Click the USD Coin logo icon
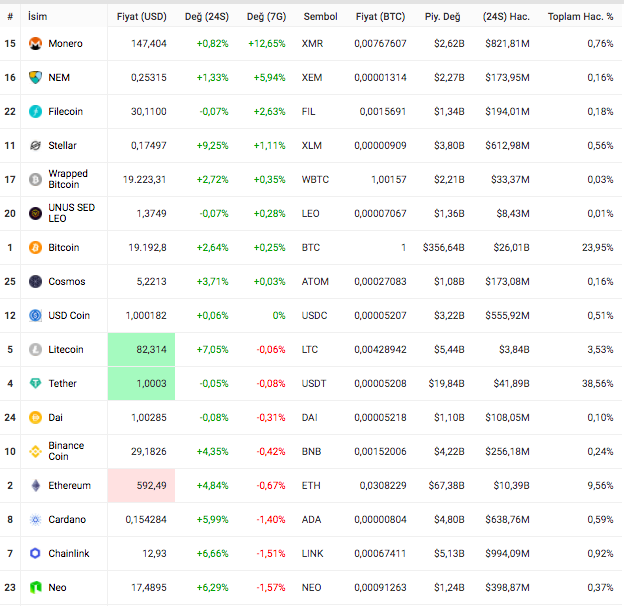The height and width of the screenshot is (606, 624). point(35,316)
